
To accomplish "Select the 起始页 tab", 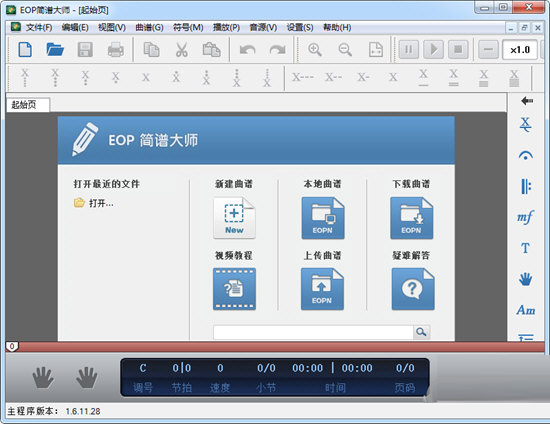I will (28, 105).
